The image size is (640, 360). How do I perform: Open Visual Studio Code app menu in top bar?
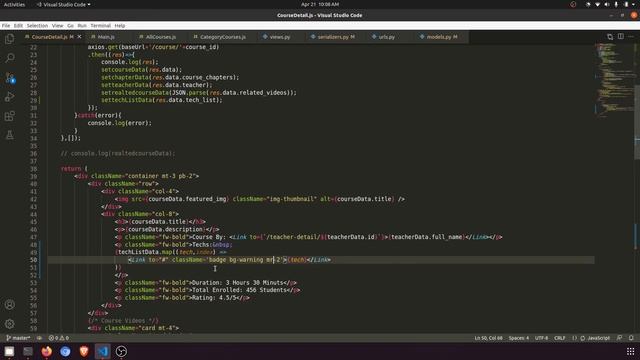pyautogui.click(x=64, y=4)
